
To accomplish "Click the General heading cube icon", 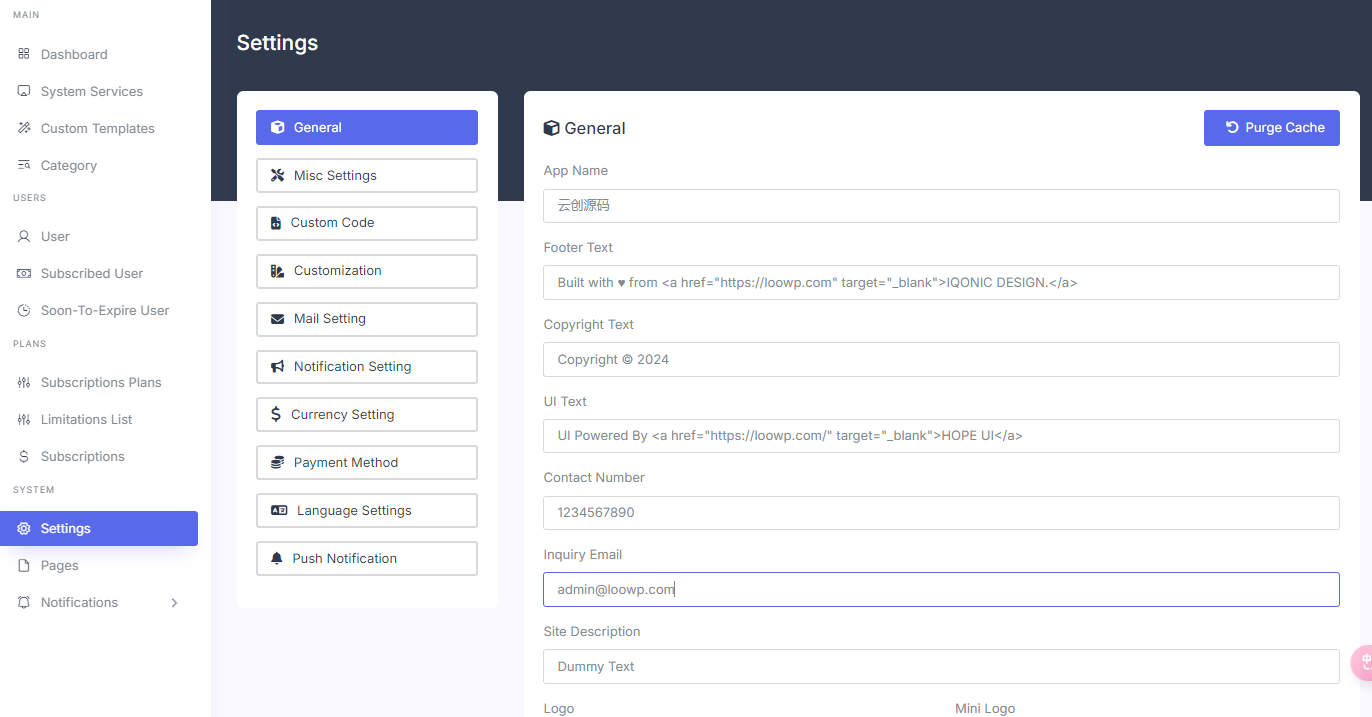I will (551, 128).
